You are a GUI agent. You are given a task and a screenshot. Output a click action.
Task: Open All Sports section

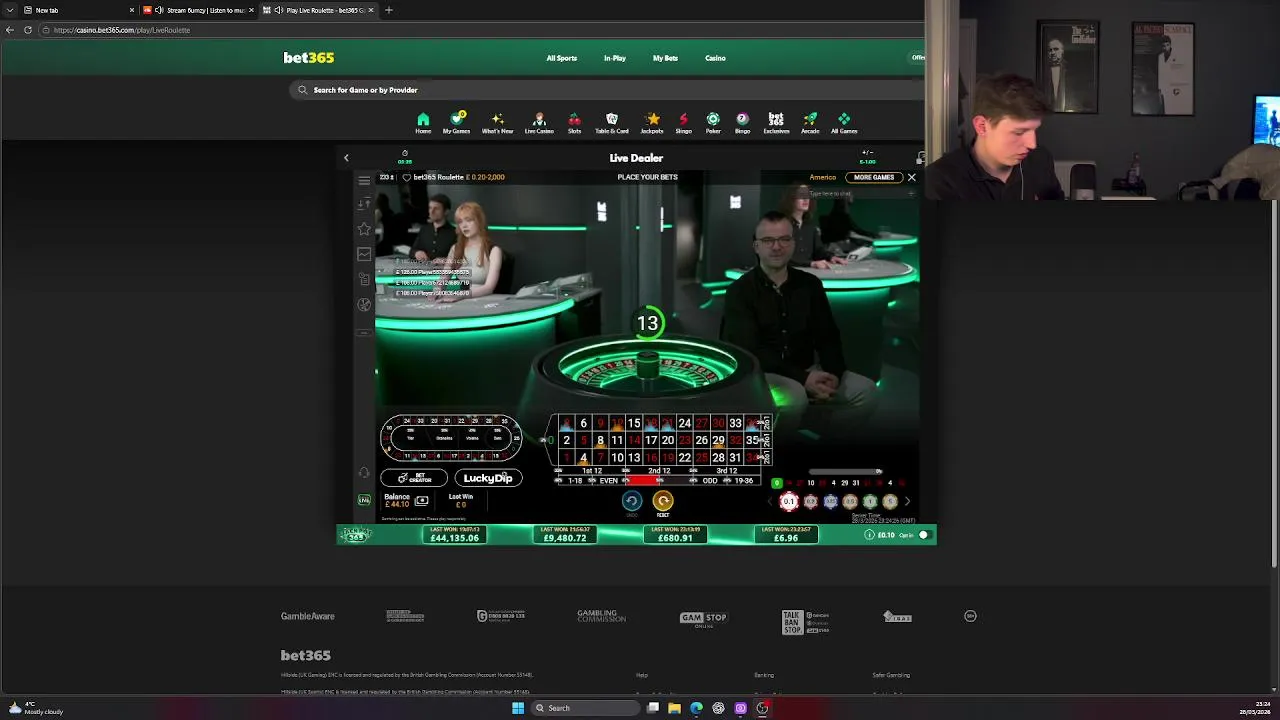[x=562, y=58]
